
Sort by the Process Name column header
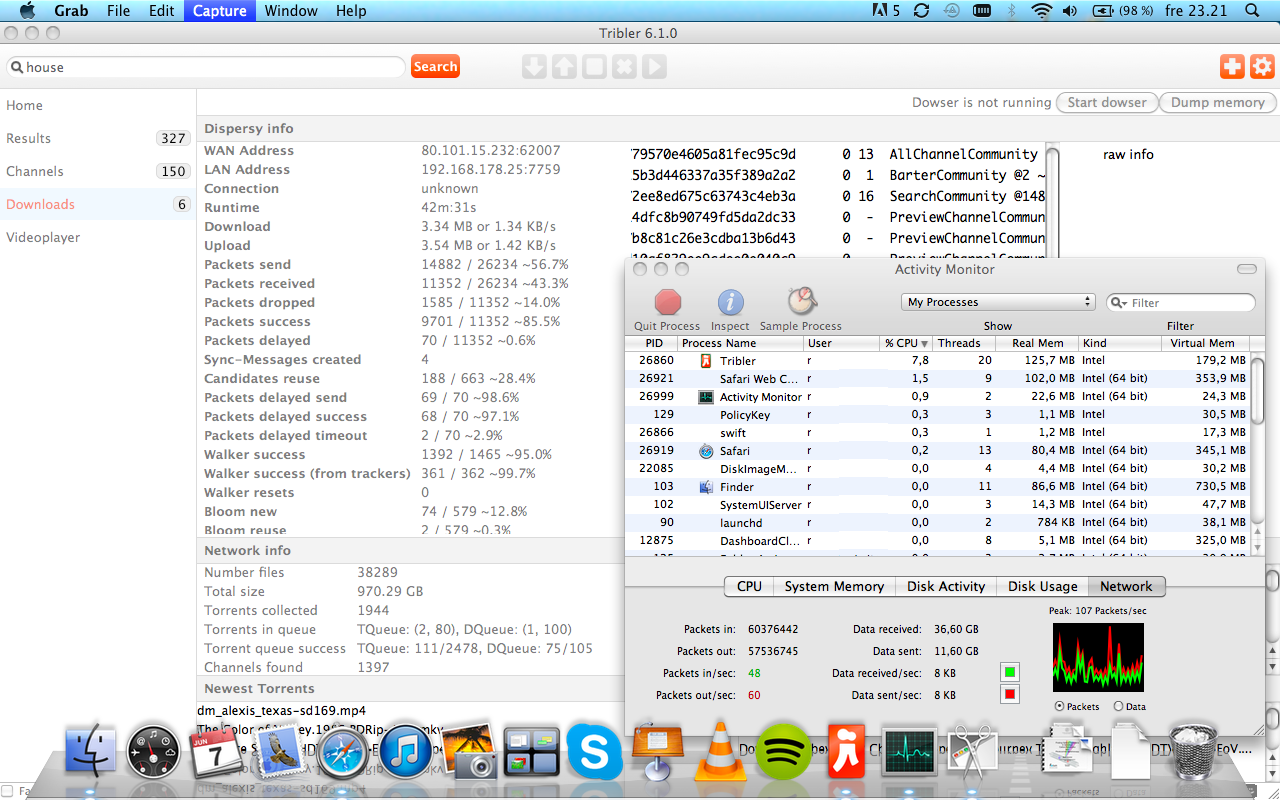pos(740,343)
